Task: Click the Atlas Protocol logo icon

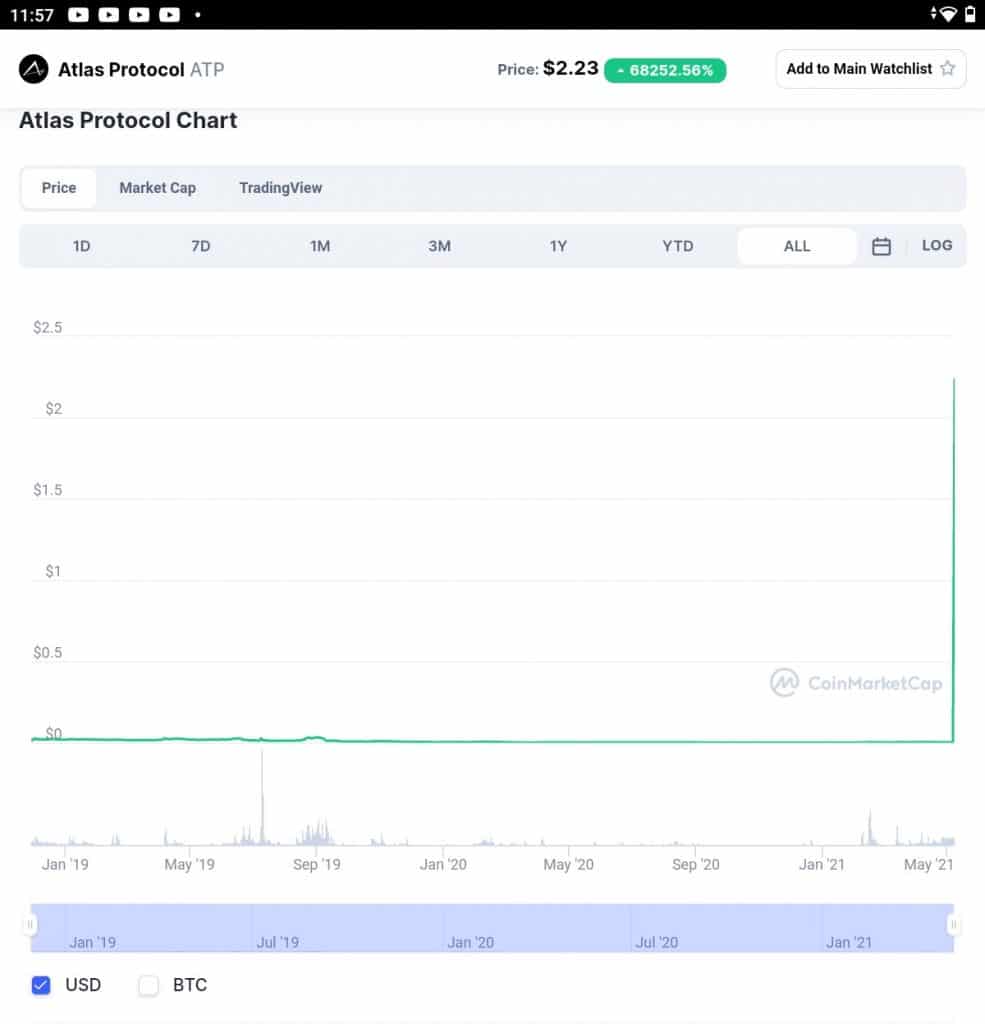Action: pyautogui.click(x=33, y=69)
